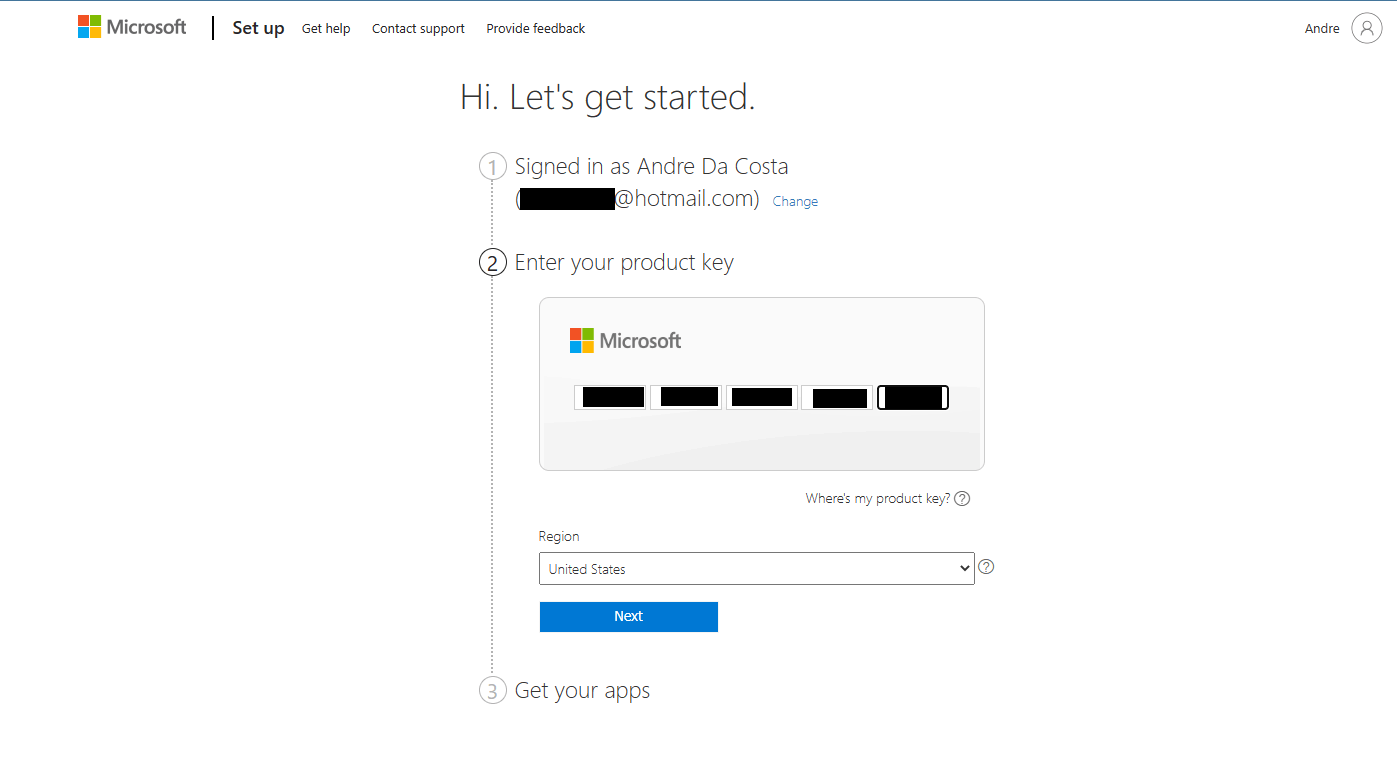Open Provide feedback in the header
Image resolution: width=1397 pixels, height=757 pixels.
click(x=536, y=28)
